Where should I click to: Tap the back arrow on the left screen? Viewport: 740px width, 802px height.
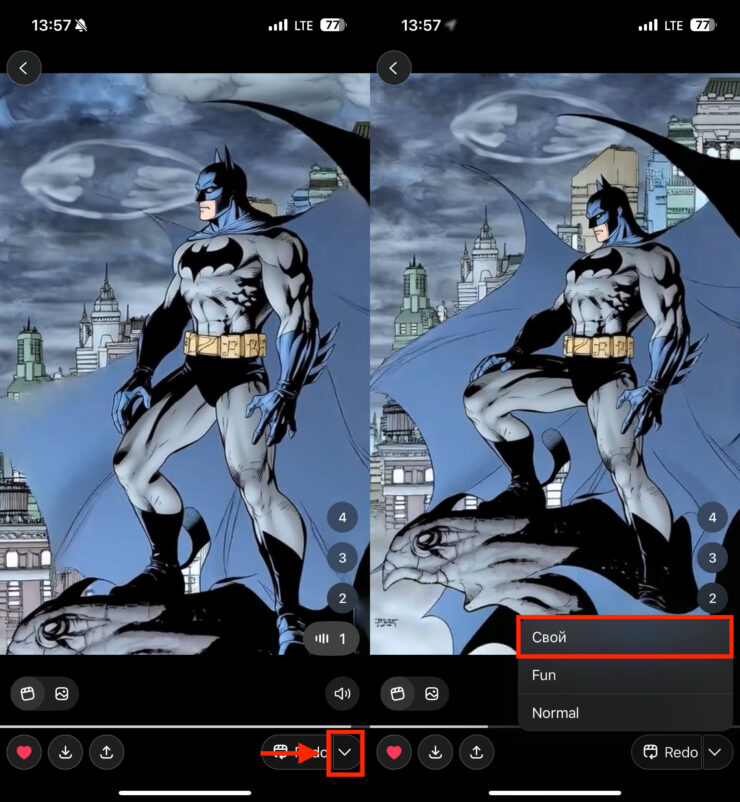24,68
